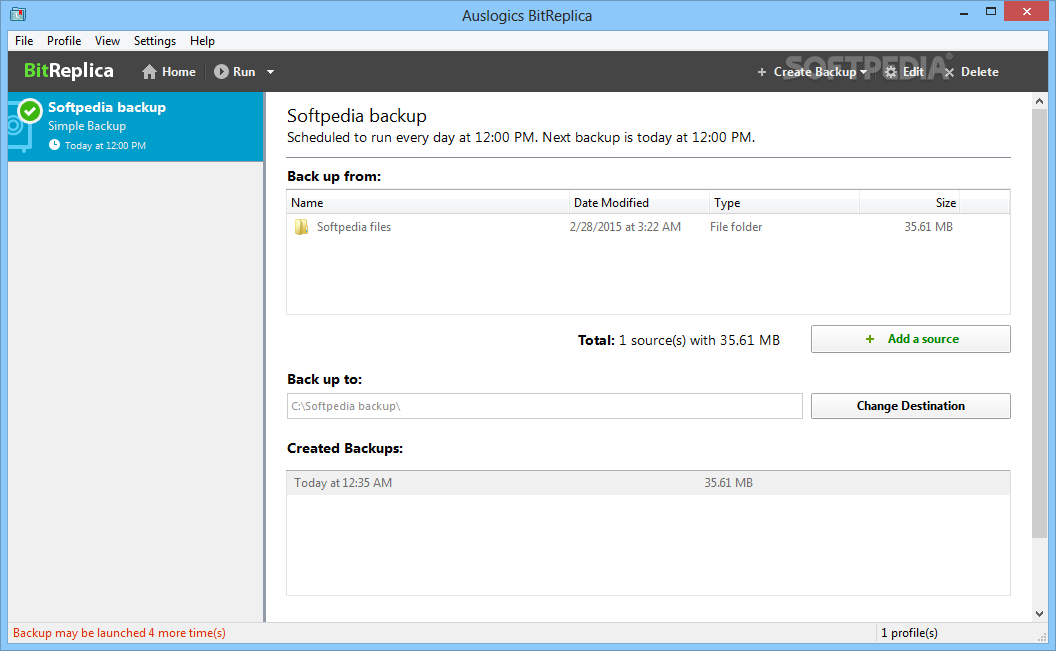This screenshot has width=1056, height=651.
Task: Select the Softpedia files source row name
Action: click(354, 227)
